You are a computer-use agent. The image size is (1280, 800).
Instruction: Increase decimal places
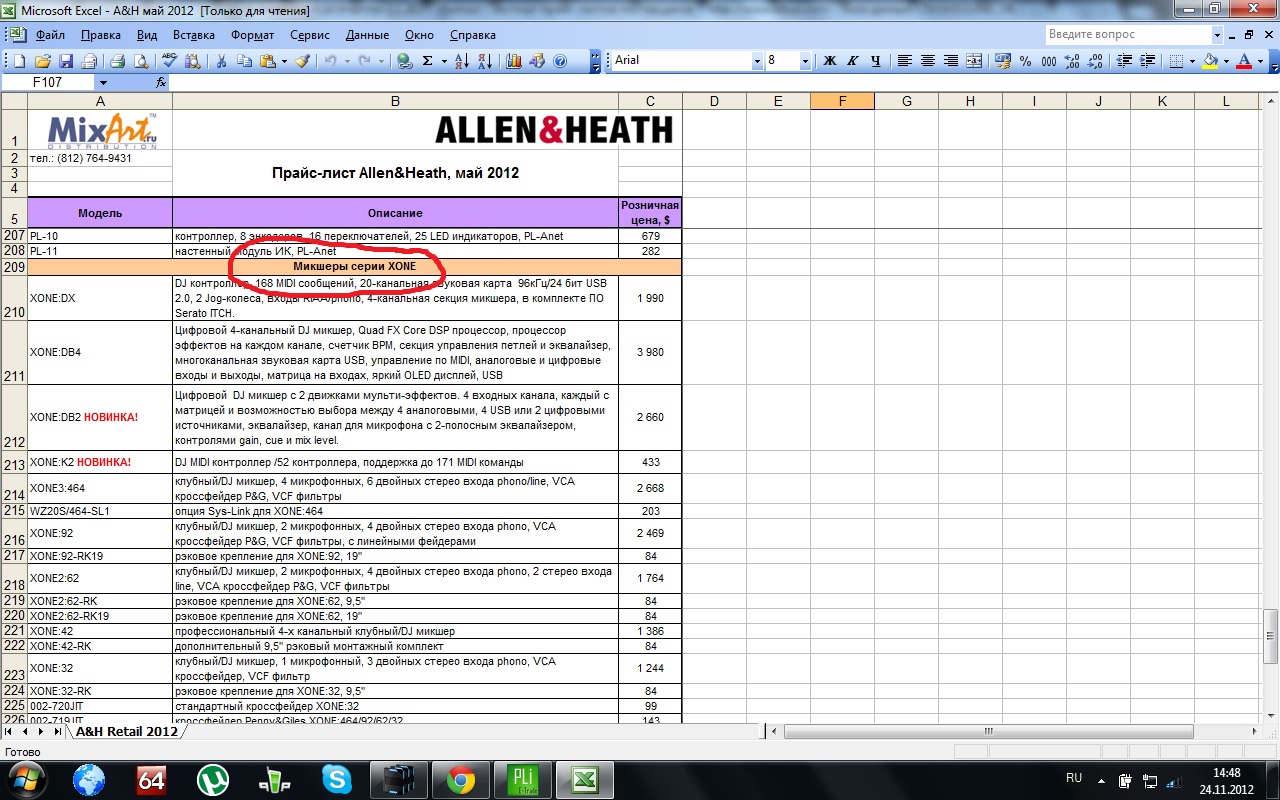tap(1073, 61)
